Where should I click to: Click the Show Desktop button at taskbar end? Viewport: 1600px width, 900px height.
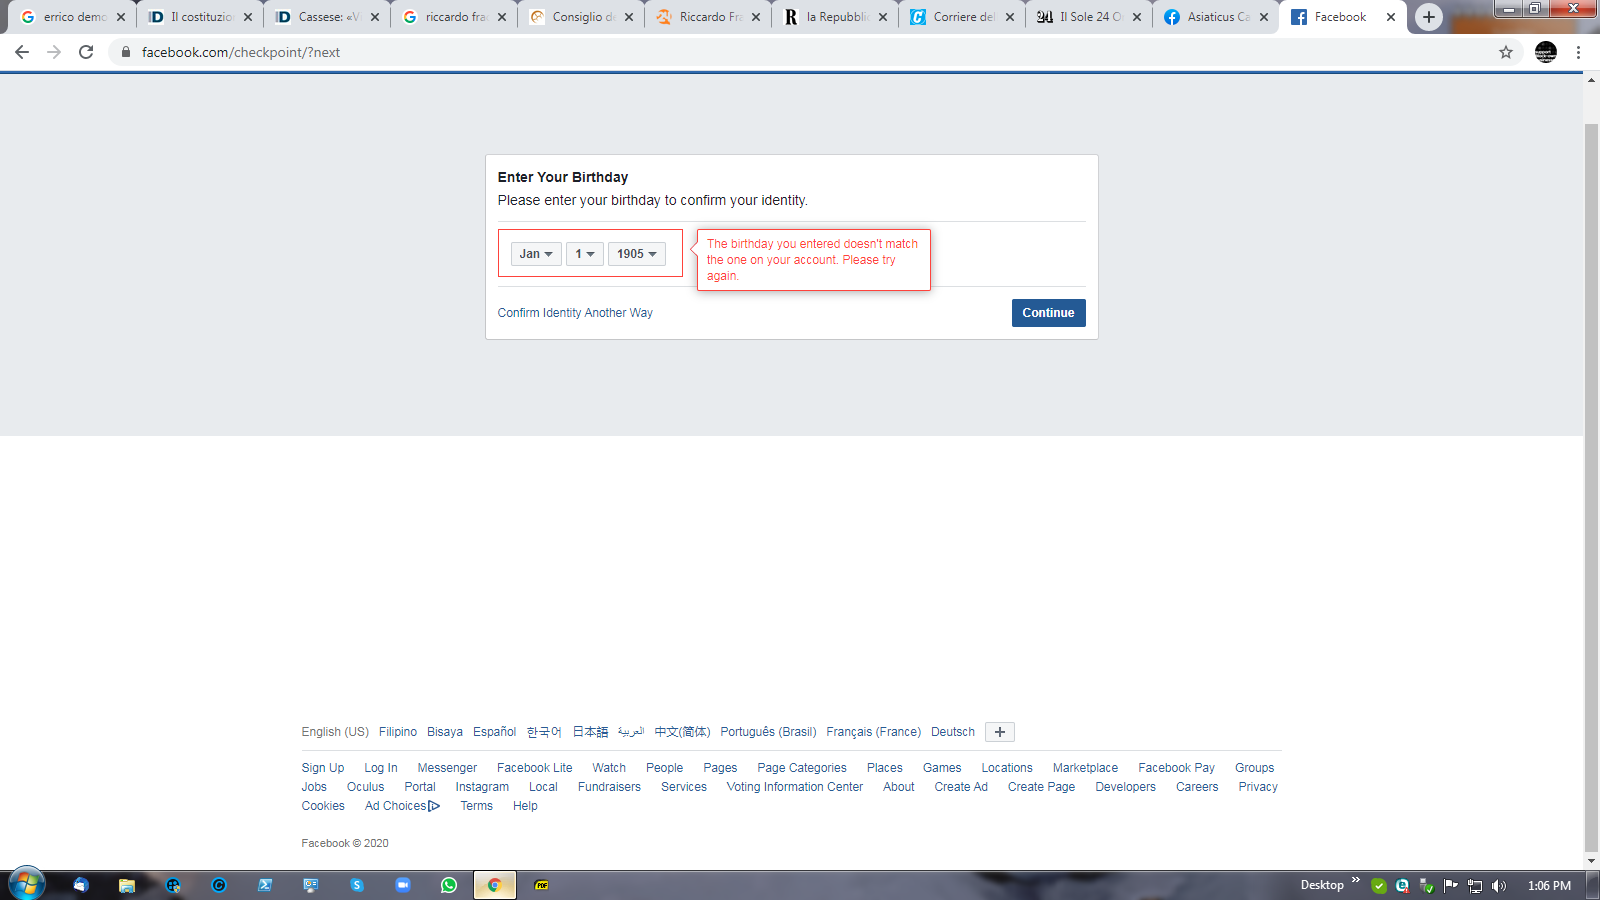tap(1591, 885)
